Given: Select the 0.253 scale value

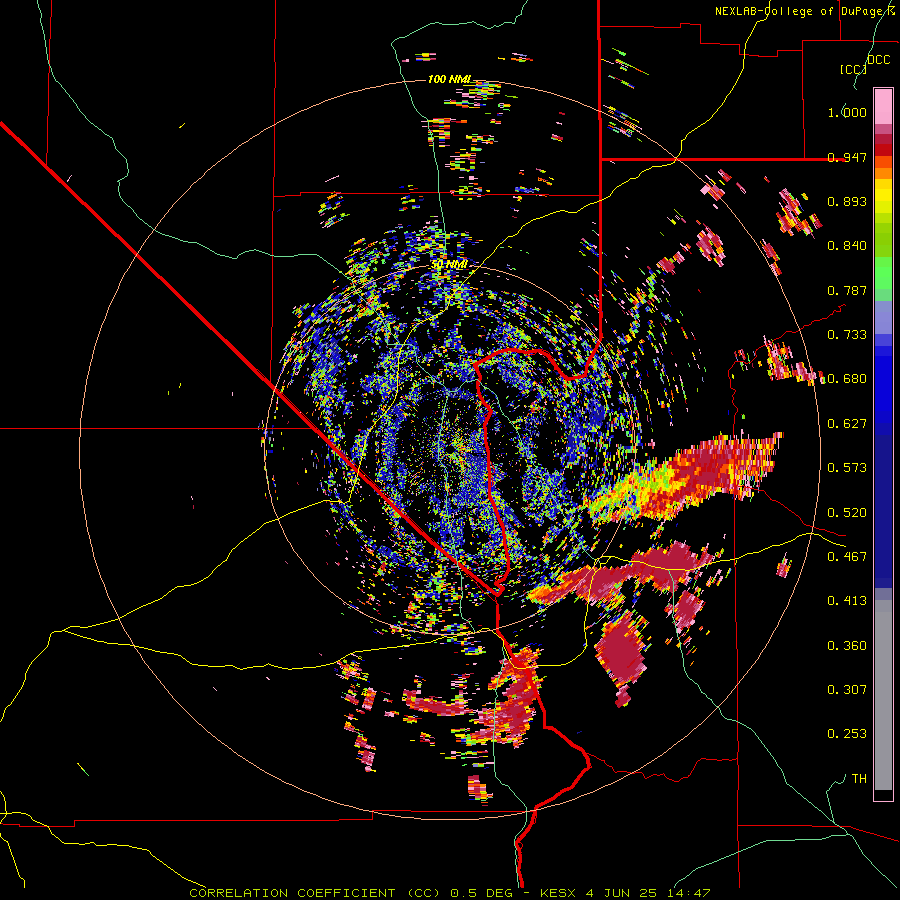Looking at the screenshot, I should 847,734.
